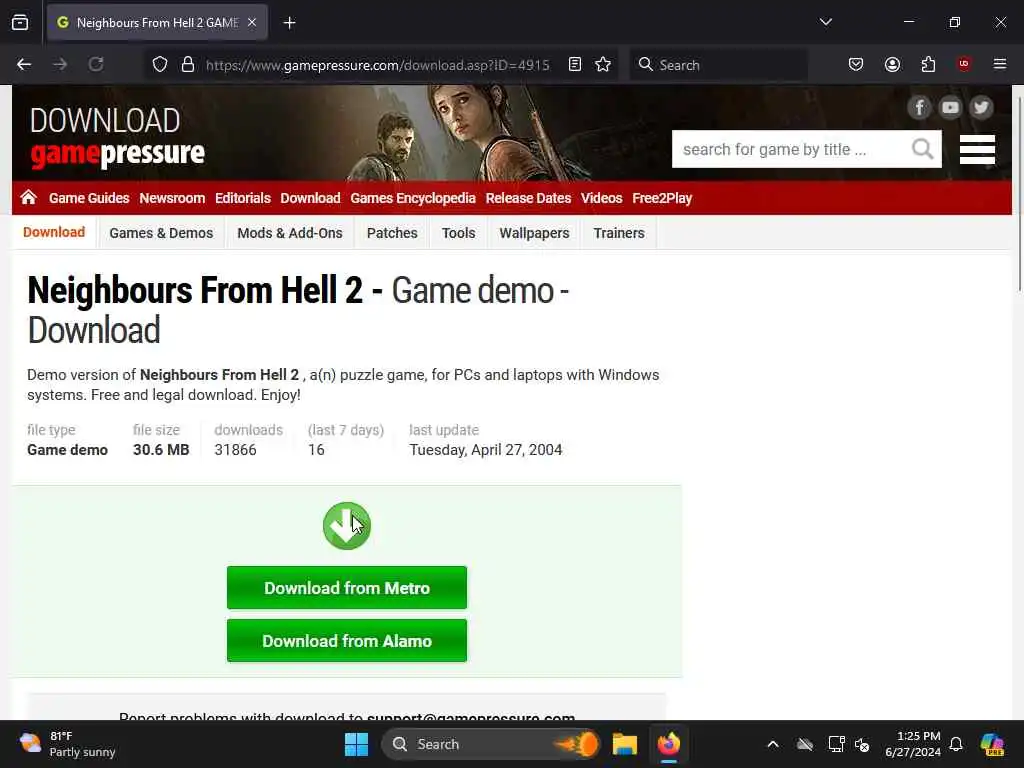Open Gamepressure Facebook icon

tap(919, 107)
